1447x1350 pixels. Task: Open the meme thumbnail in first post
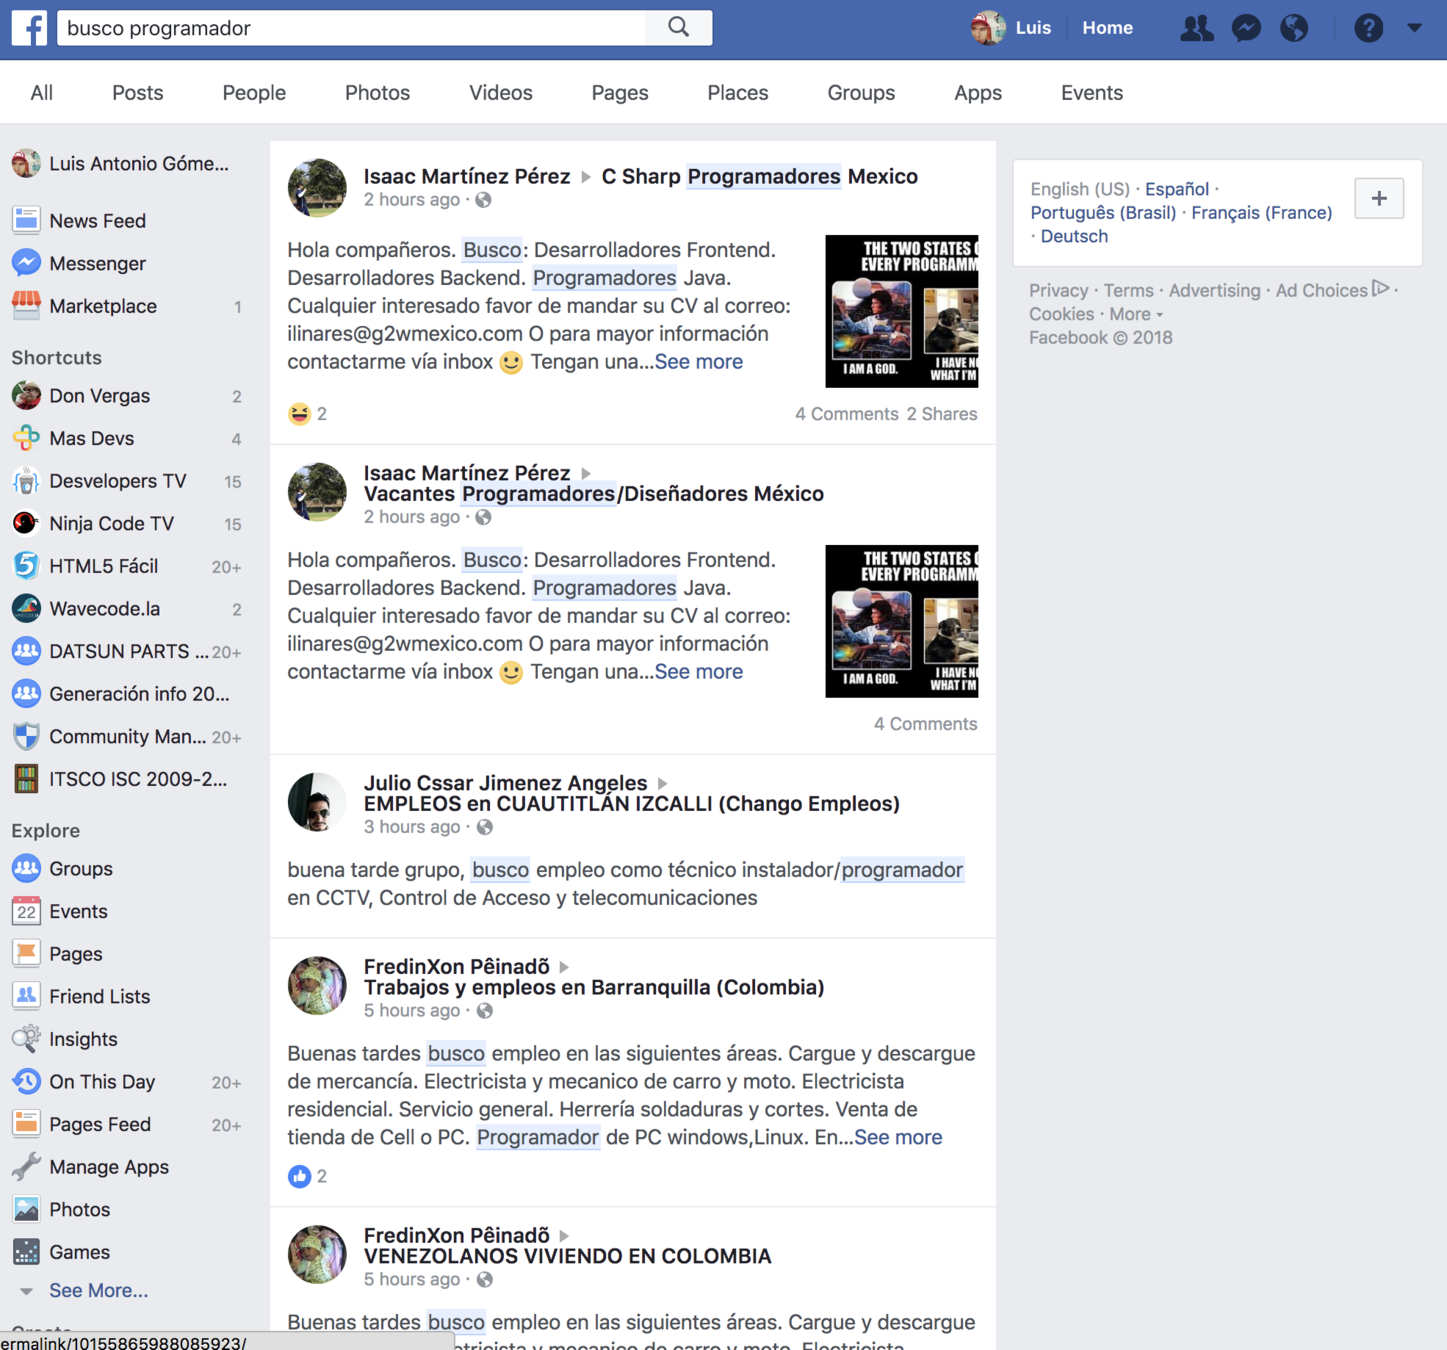coord(901,311)
